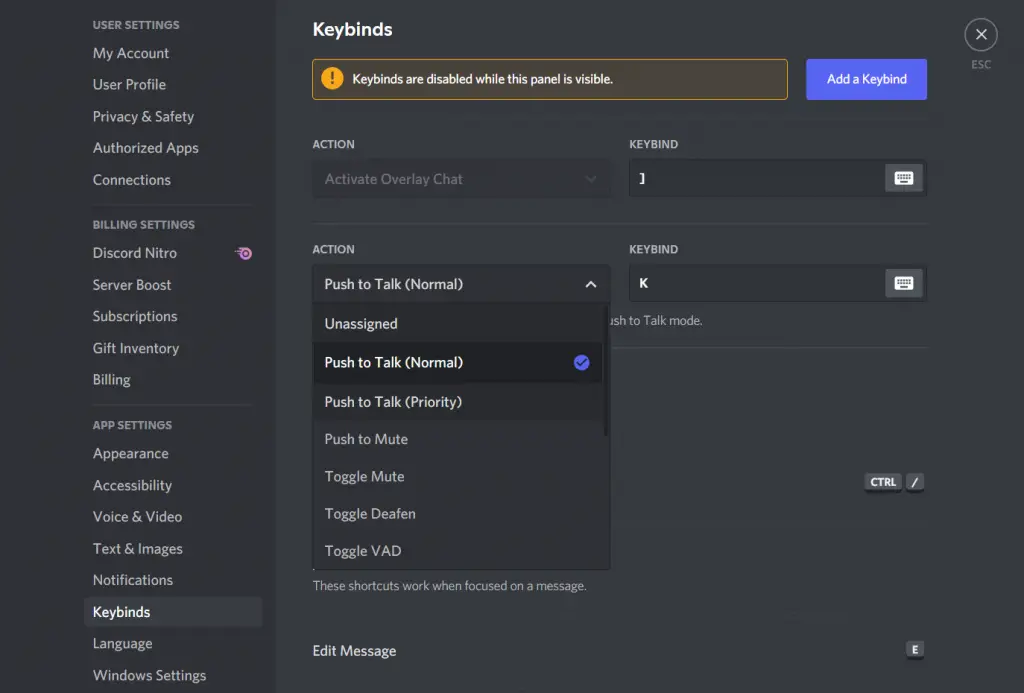Screen dimensions: 1024x693
Task: Select Unassigned from the action list
Action: 361,324
